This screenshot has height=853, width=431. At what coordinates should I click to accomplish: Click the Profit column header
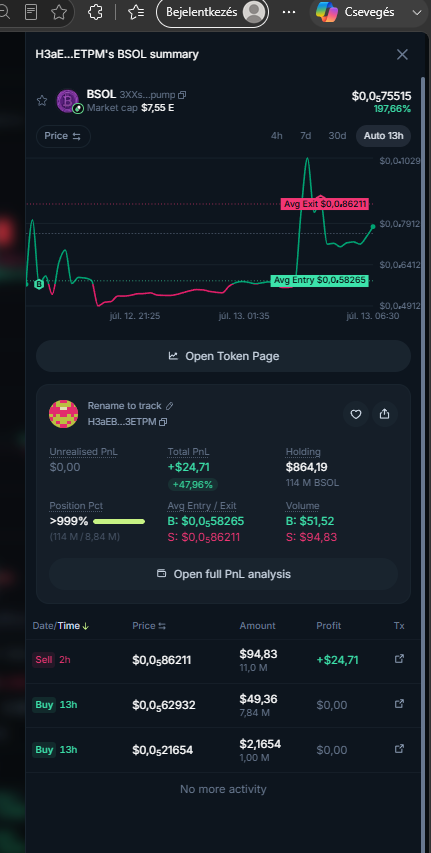329,626
